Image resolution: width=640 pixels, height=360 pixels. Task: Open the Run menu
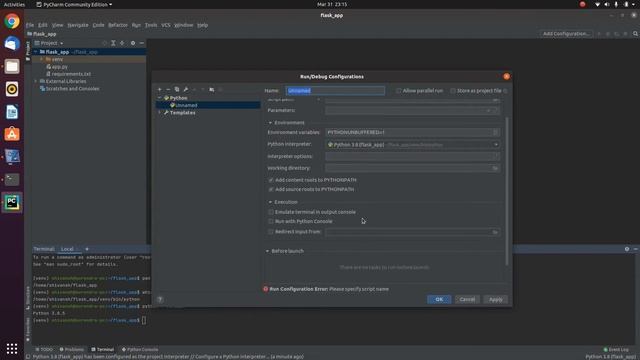(136, 25)
